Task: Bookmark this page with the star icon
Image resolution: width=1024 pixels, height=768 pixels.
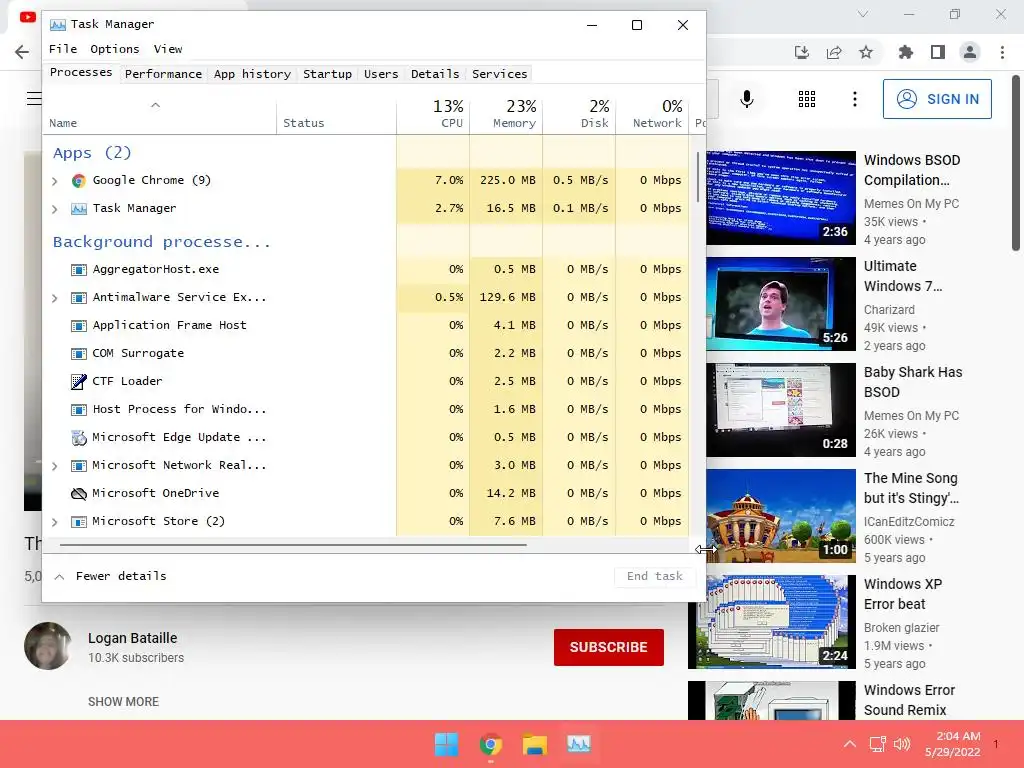Action: coord(866,52)
